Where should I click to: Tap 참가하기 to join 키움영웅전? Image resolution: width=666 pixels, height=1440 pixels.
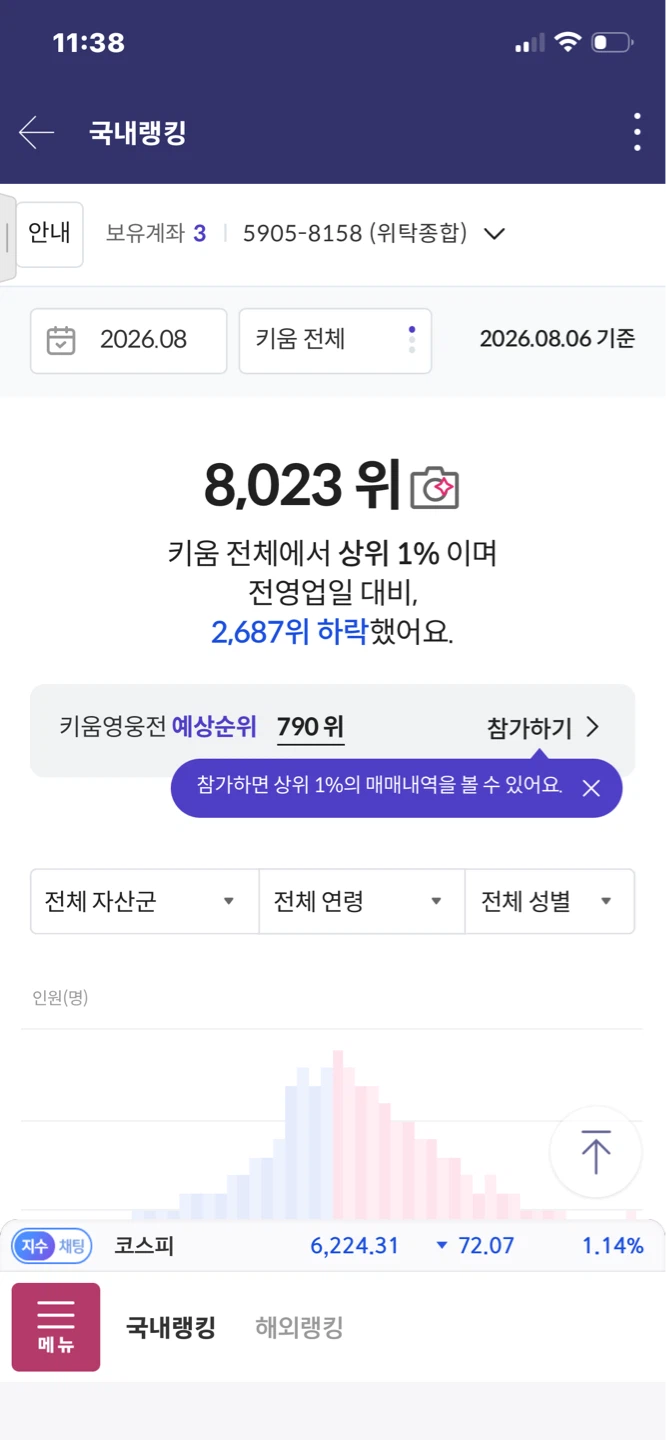point(543,727)
